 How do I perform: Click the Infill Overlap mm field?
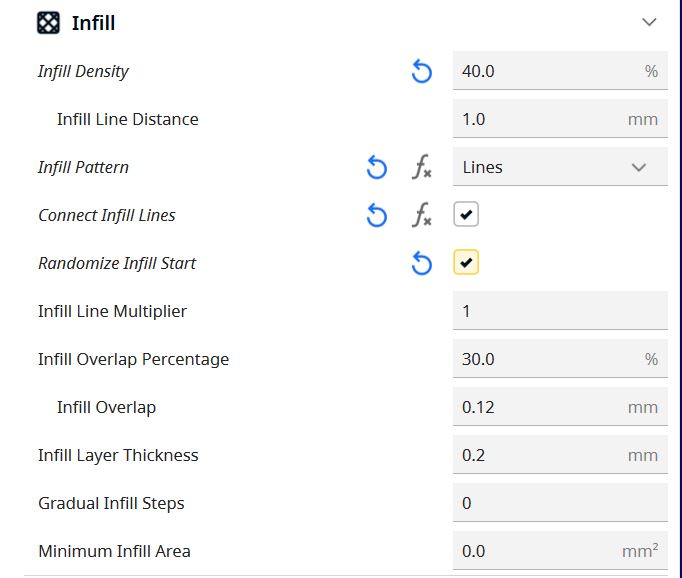[560, 407]
